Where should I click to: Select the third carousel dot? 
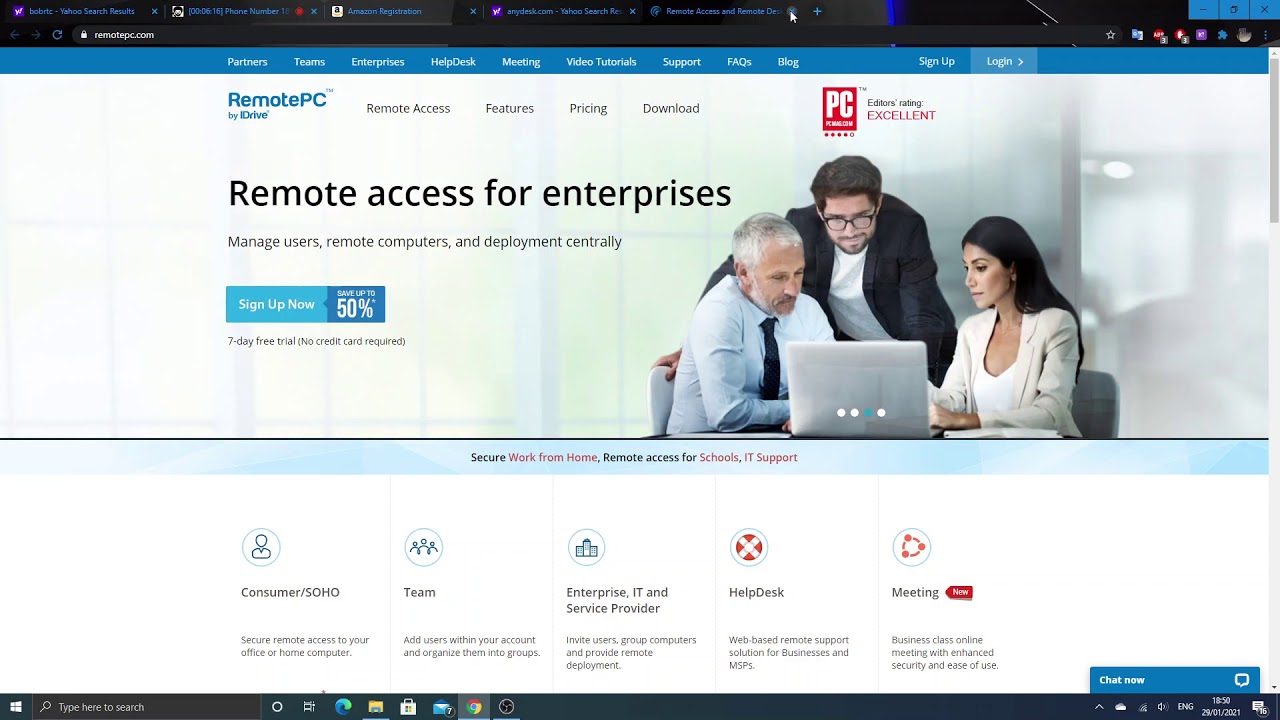(868, 413)
